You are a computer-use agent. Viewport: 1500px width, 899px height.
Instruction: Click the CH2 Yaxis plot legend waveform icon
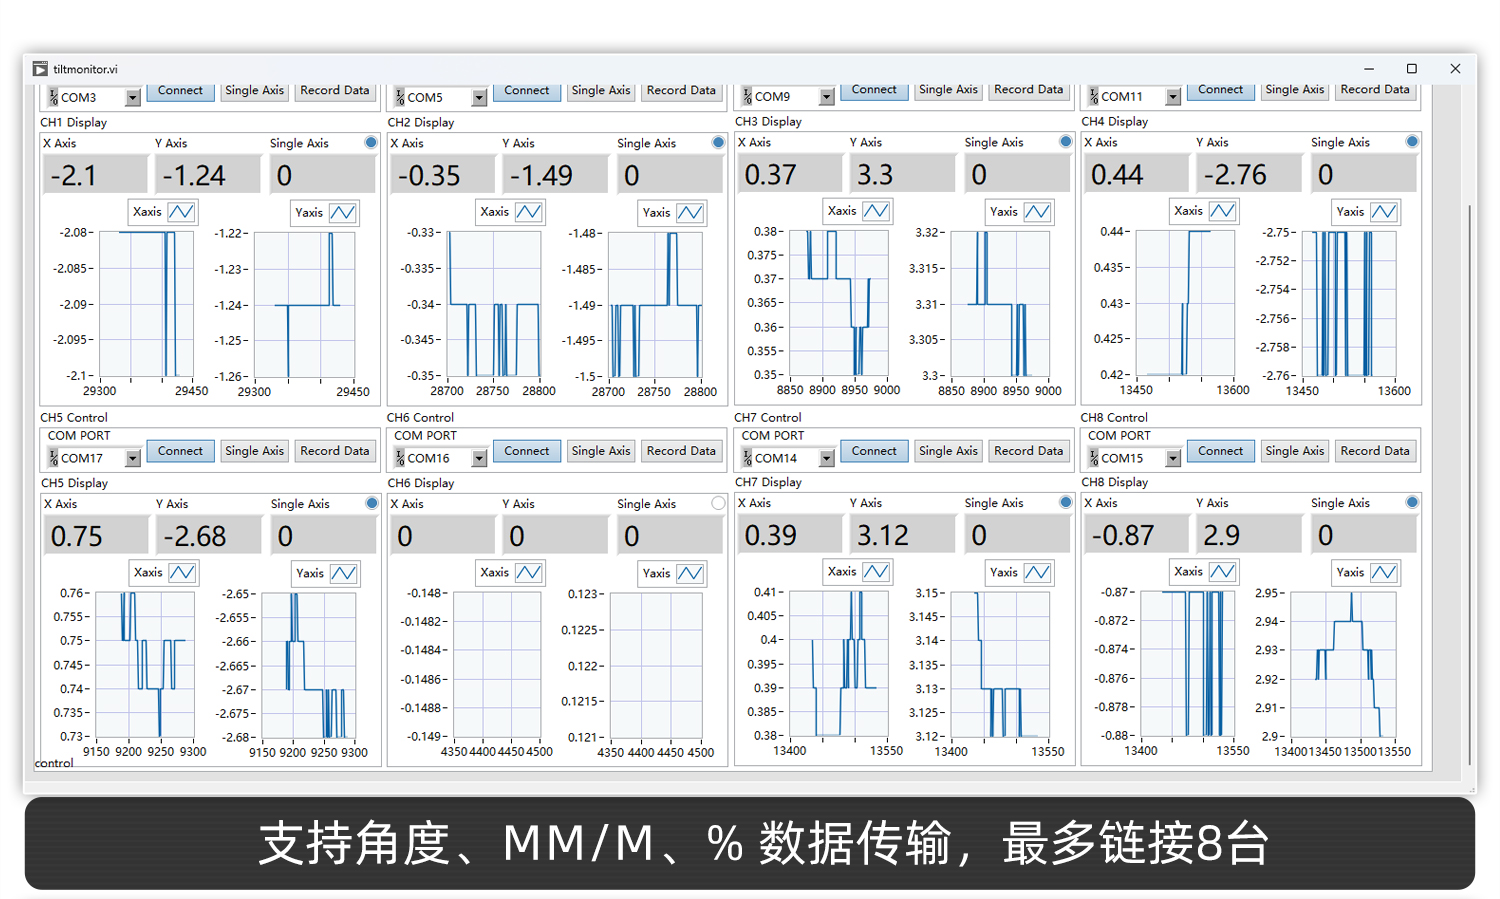690,213
